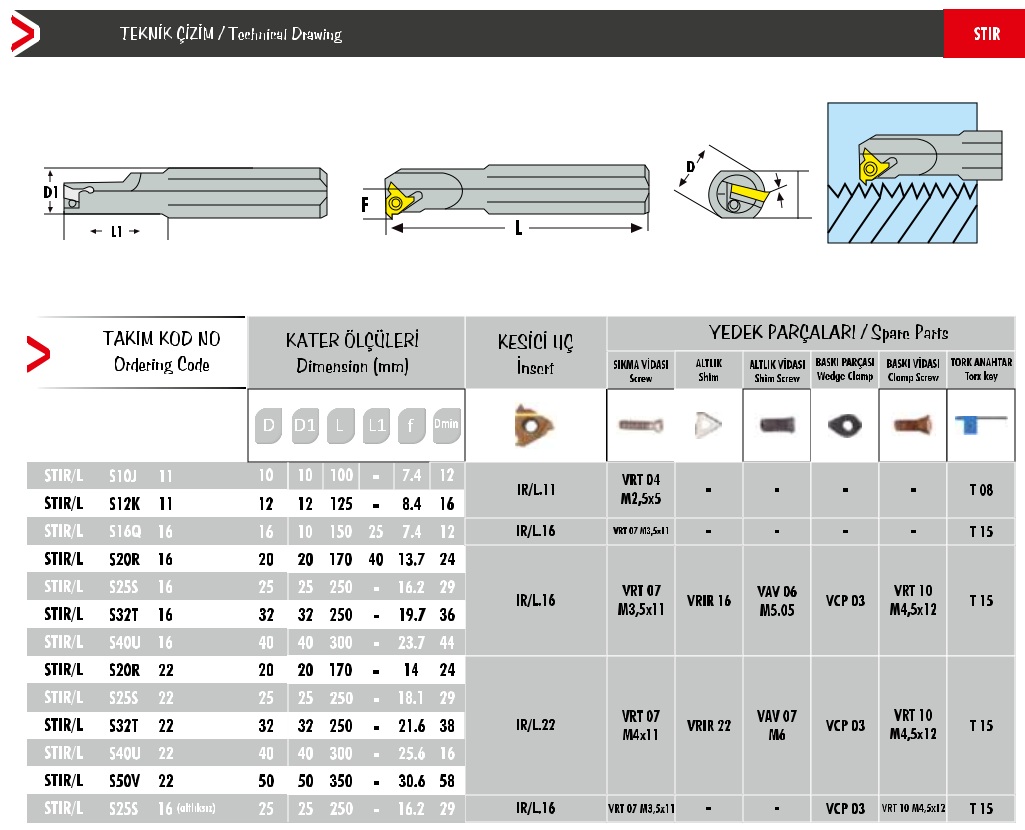Select the STIR/L S20R 16 row

click(x=246, y=559)
